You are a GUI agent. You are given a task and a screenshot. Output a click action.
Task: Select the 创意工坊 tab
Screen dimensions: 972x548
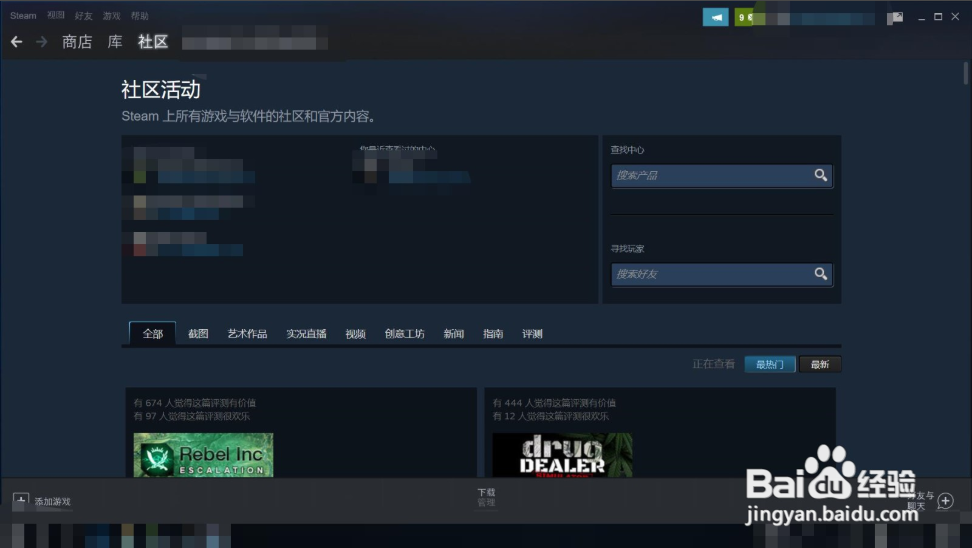click(x=404, y=334)
